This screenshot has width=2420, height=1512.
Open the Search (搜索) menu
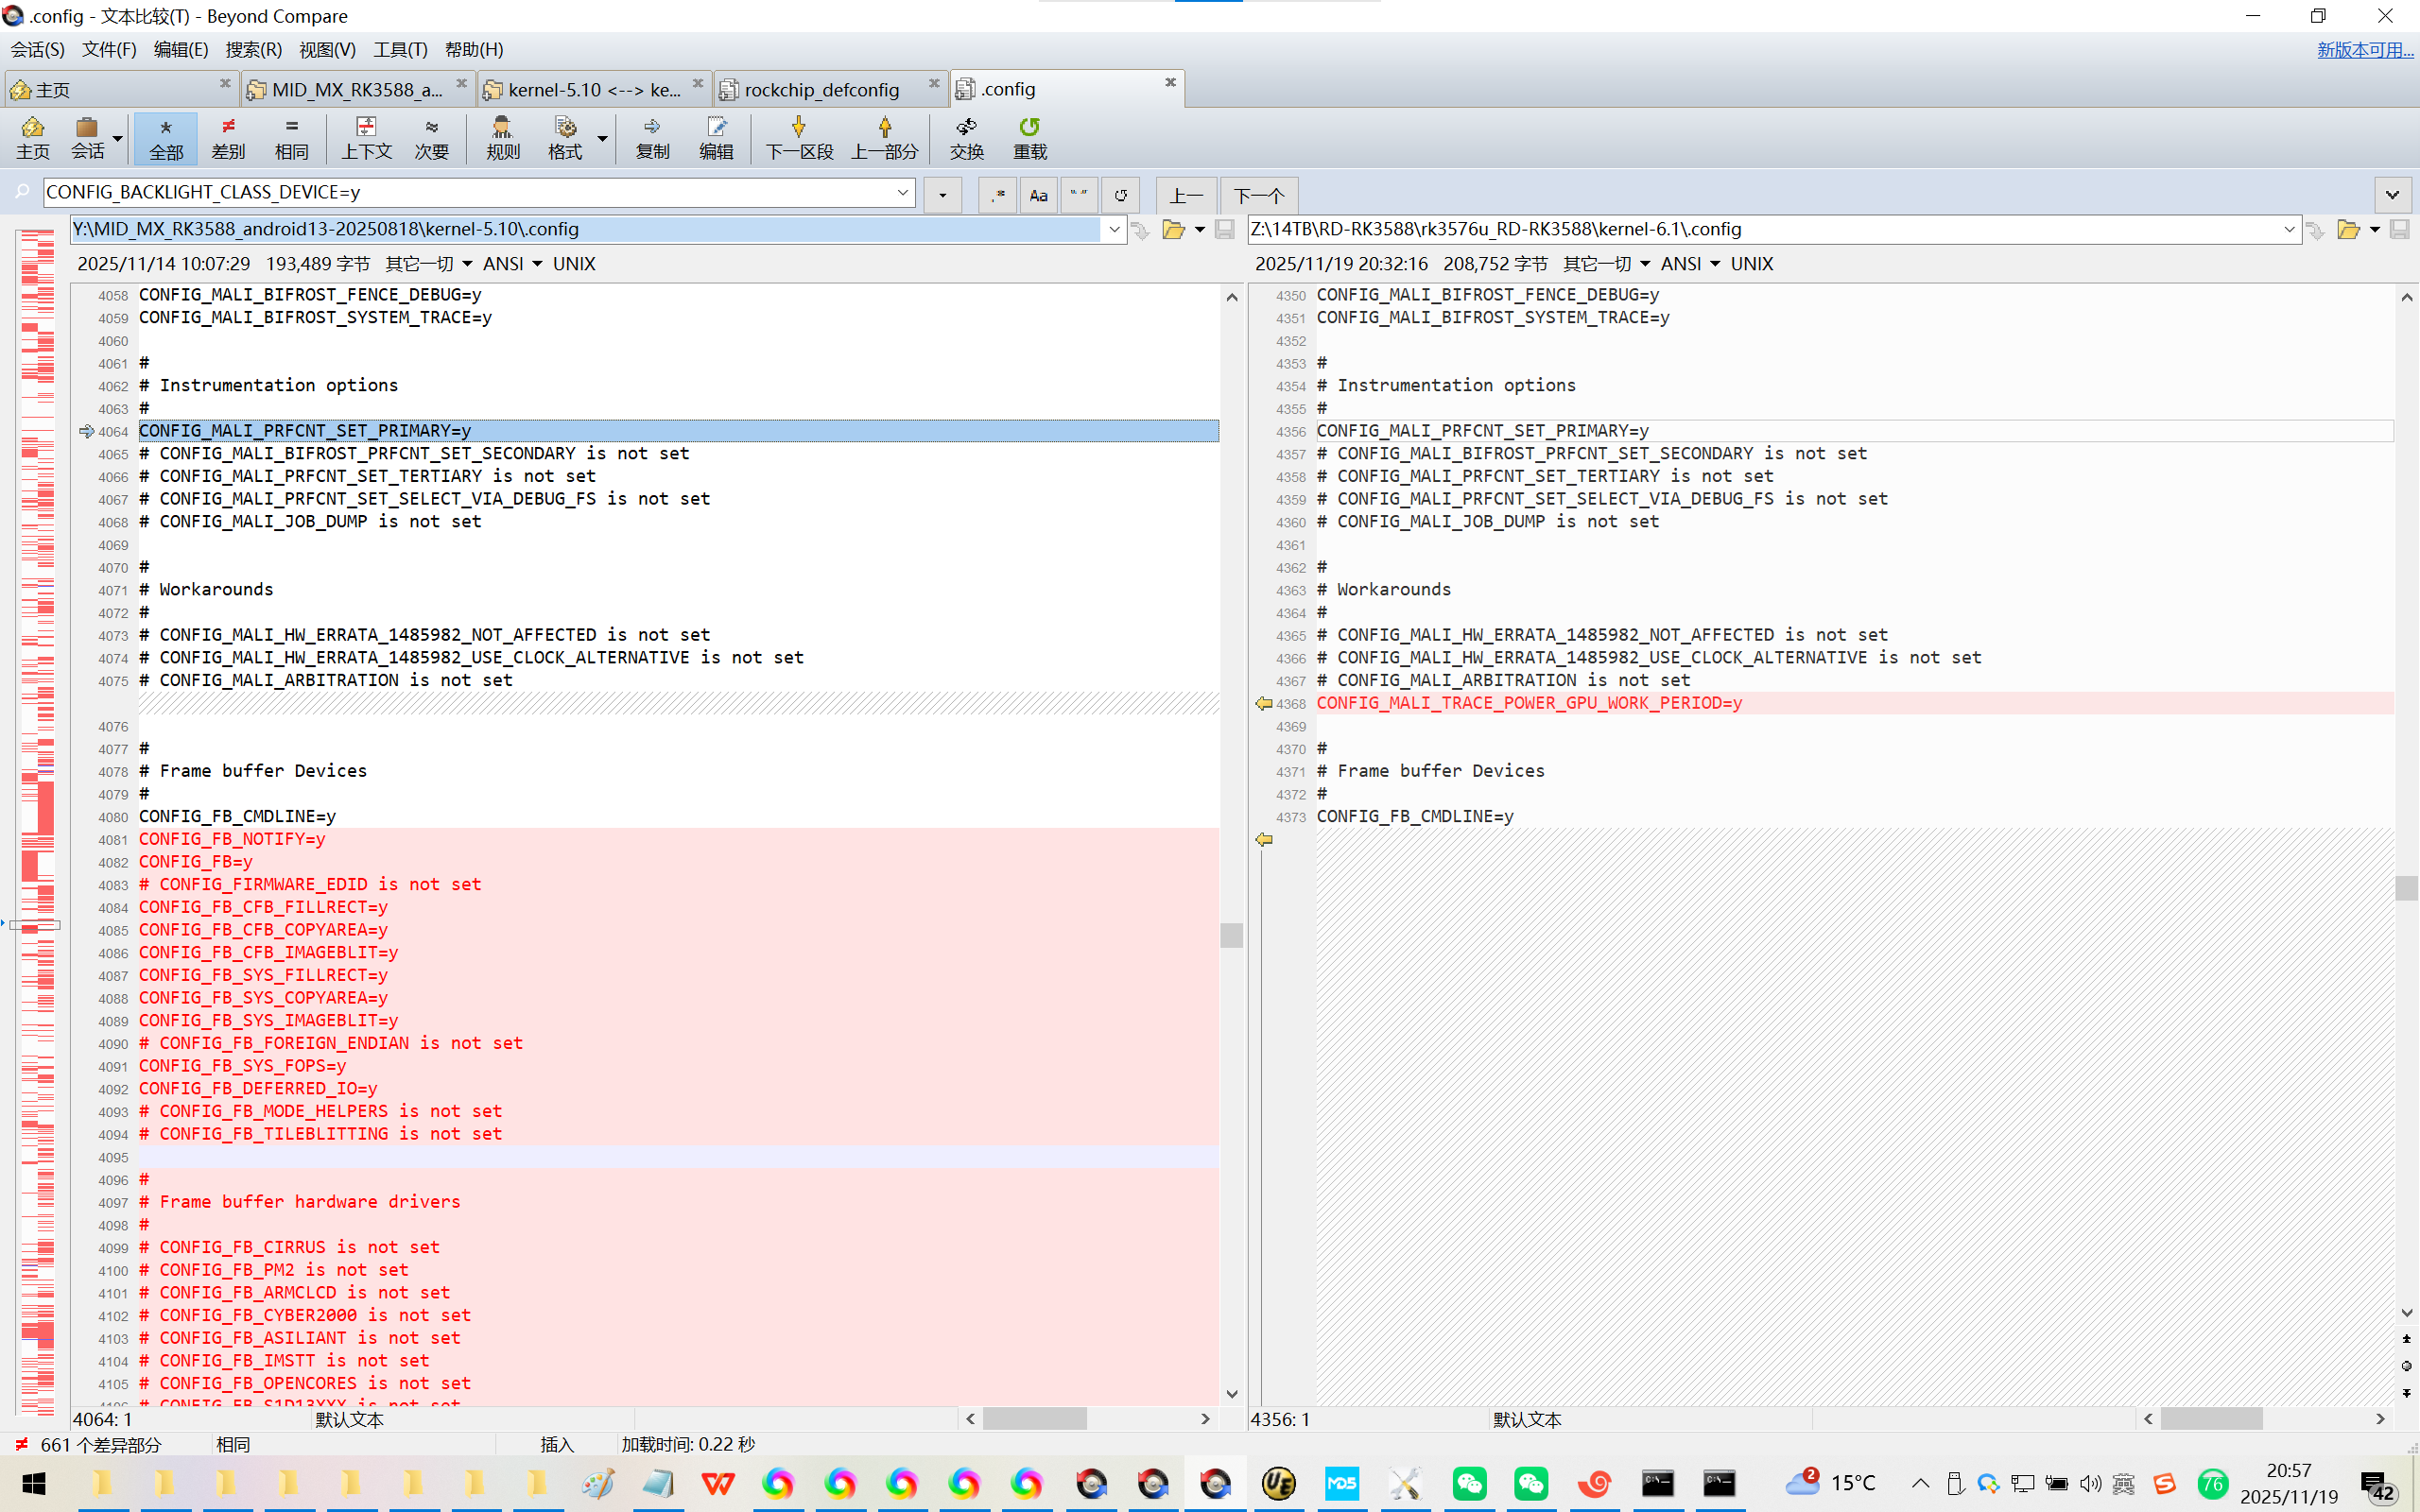point(253,50)
